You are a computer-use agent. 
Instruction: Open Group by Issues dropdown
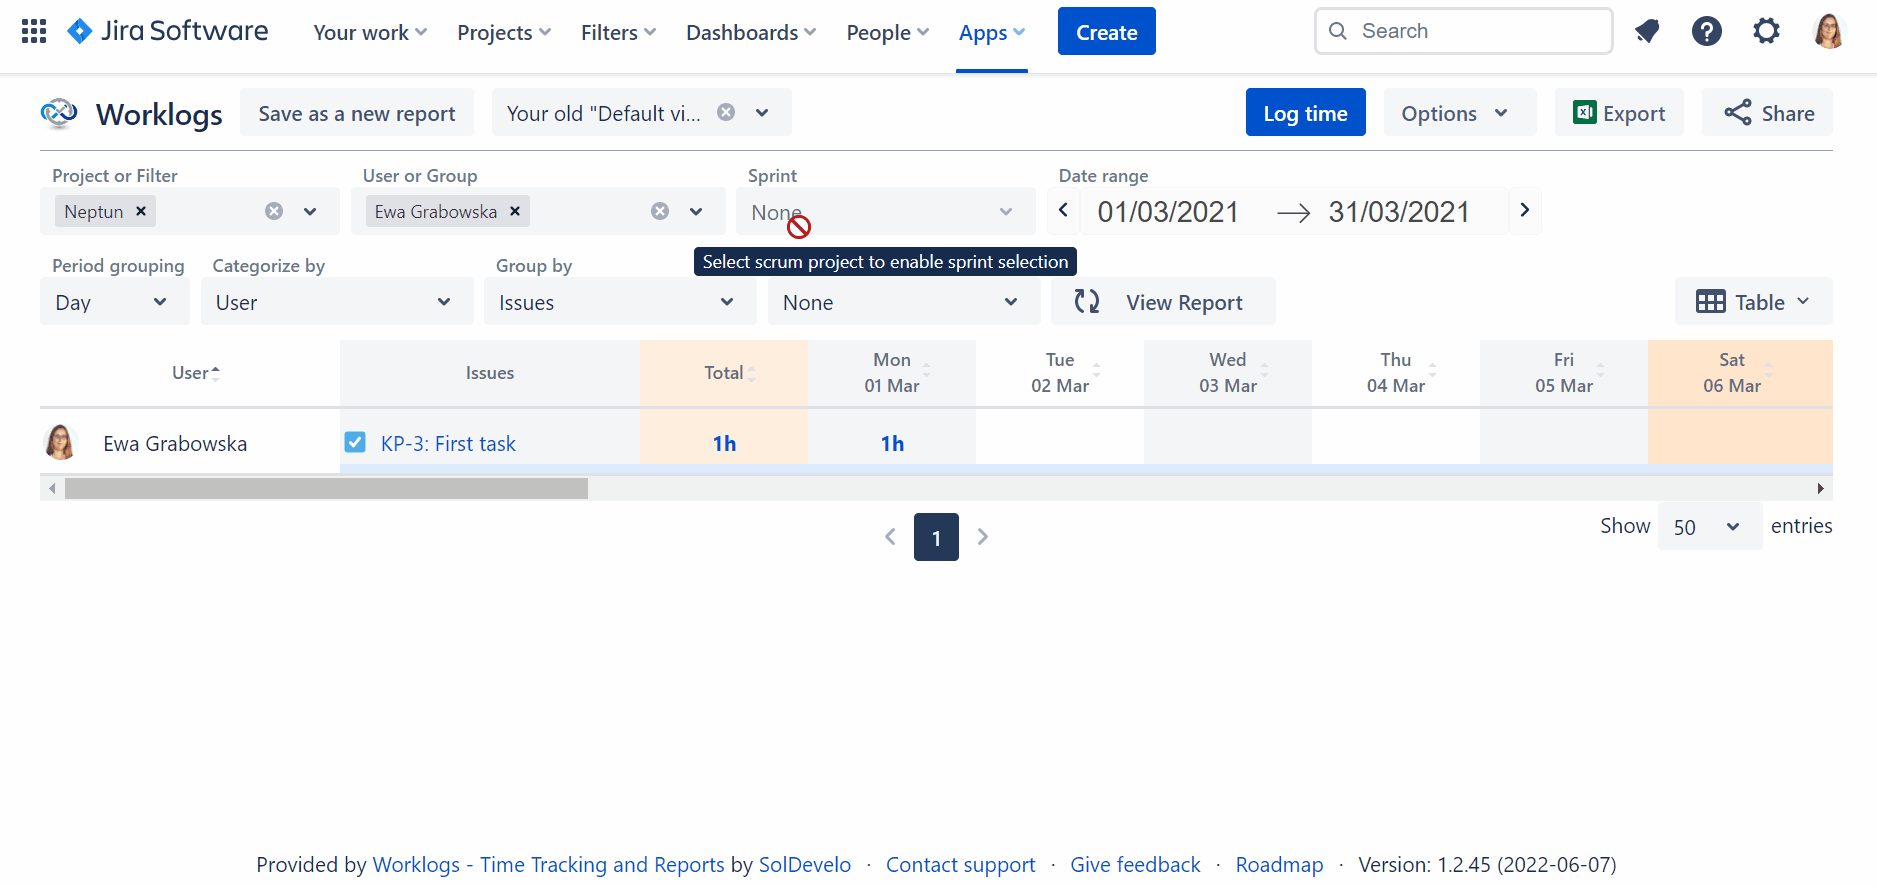click(x=620, y=301)
